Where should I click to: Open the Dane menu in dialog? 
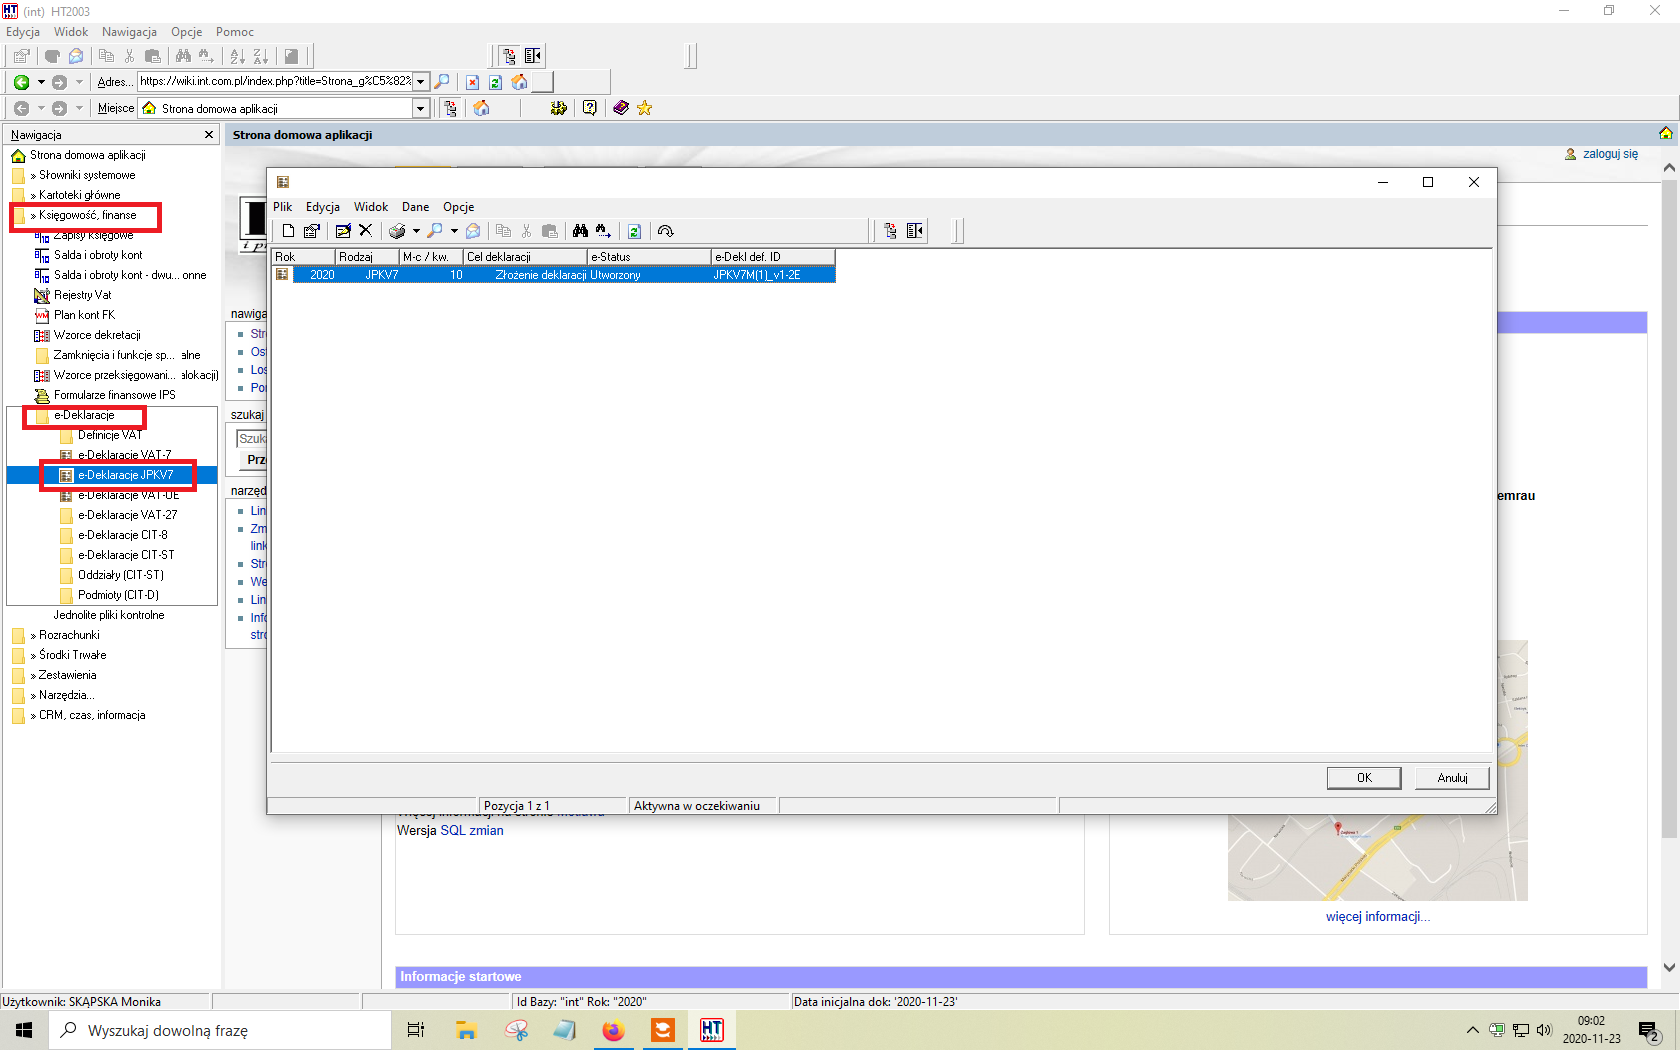(416, 207)
